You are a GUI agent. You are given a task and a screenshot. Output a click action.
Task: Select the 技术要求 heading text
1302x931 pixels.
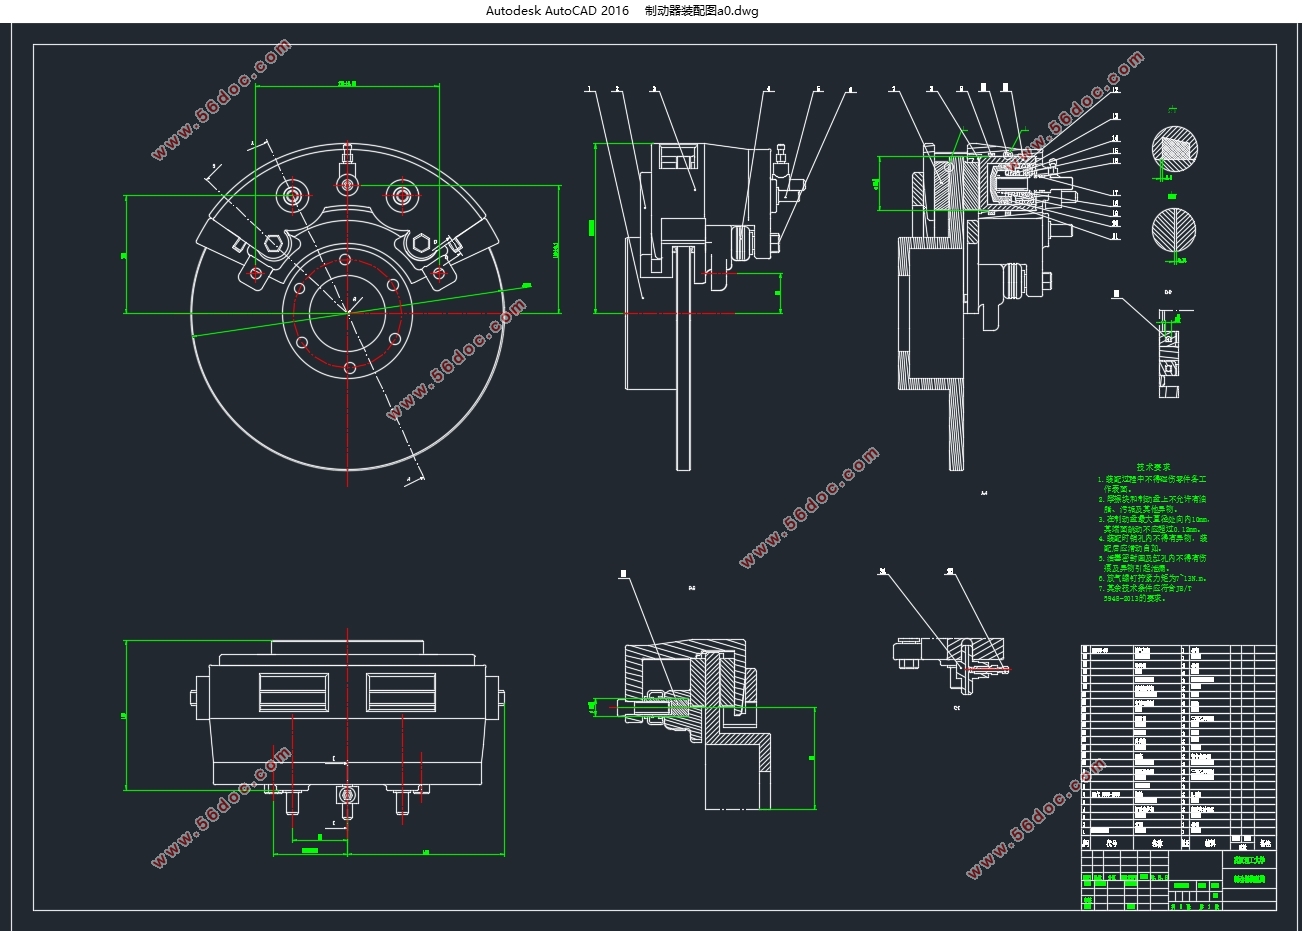[1153, 467]
